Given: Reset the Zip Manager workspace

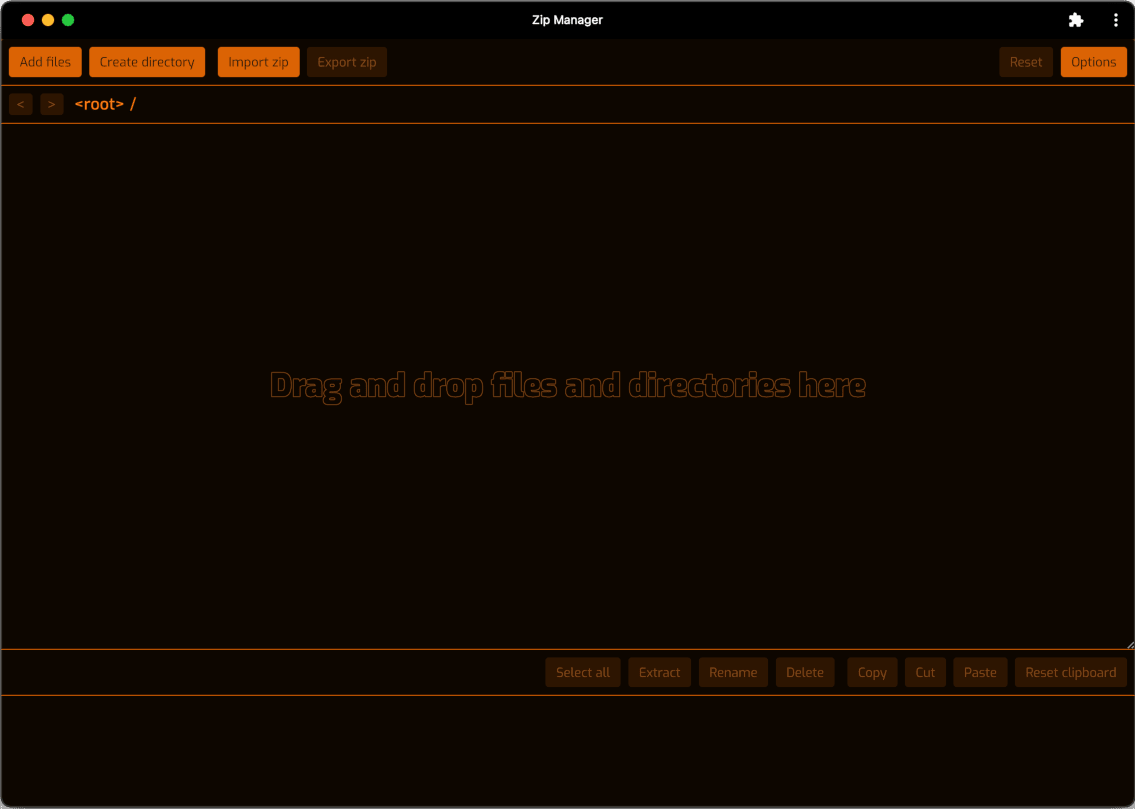Looking at the screenshot, I should point(1025,61).
